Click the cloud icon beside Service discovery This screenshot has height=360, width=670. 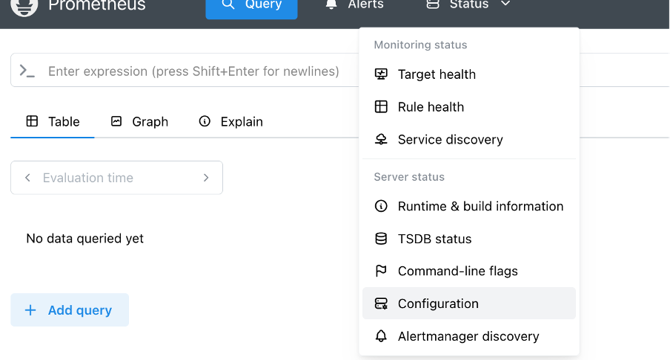coord(381,139)
